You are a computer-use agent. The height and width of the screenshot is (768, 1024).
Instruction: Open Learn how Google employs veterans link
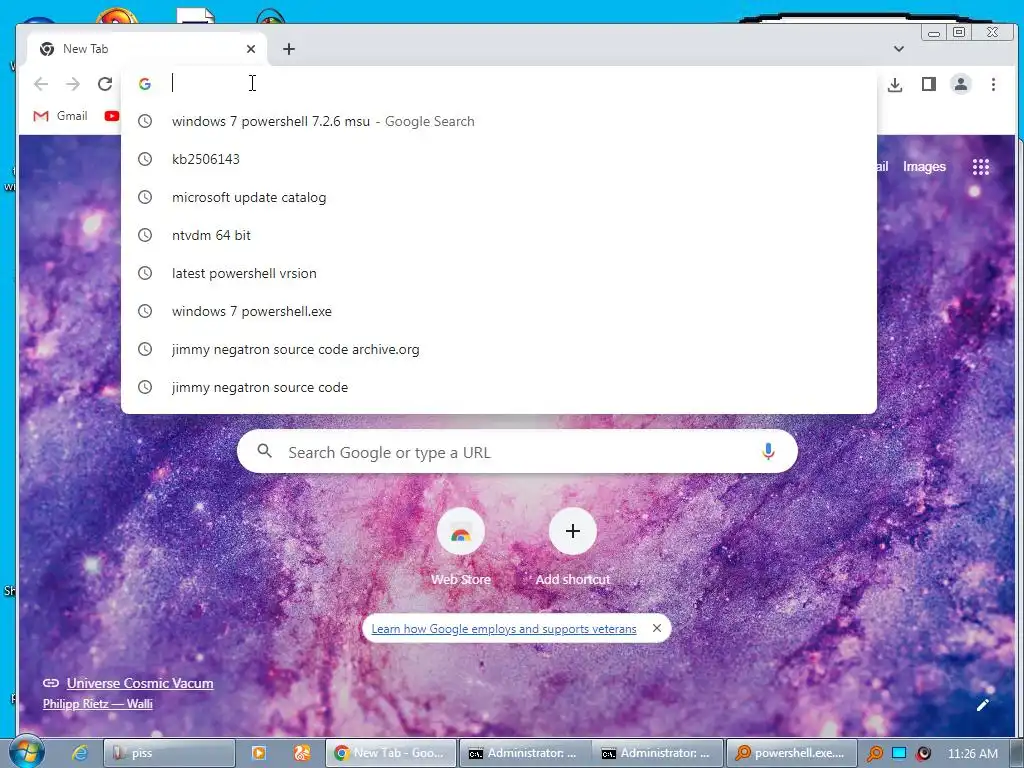coord(504,628)
